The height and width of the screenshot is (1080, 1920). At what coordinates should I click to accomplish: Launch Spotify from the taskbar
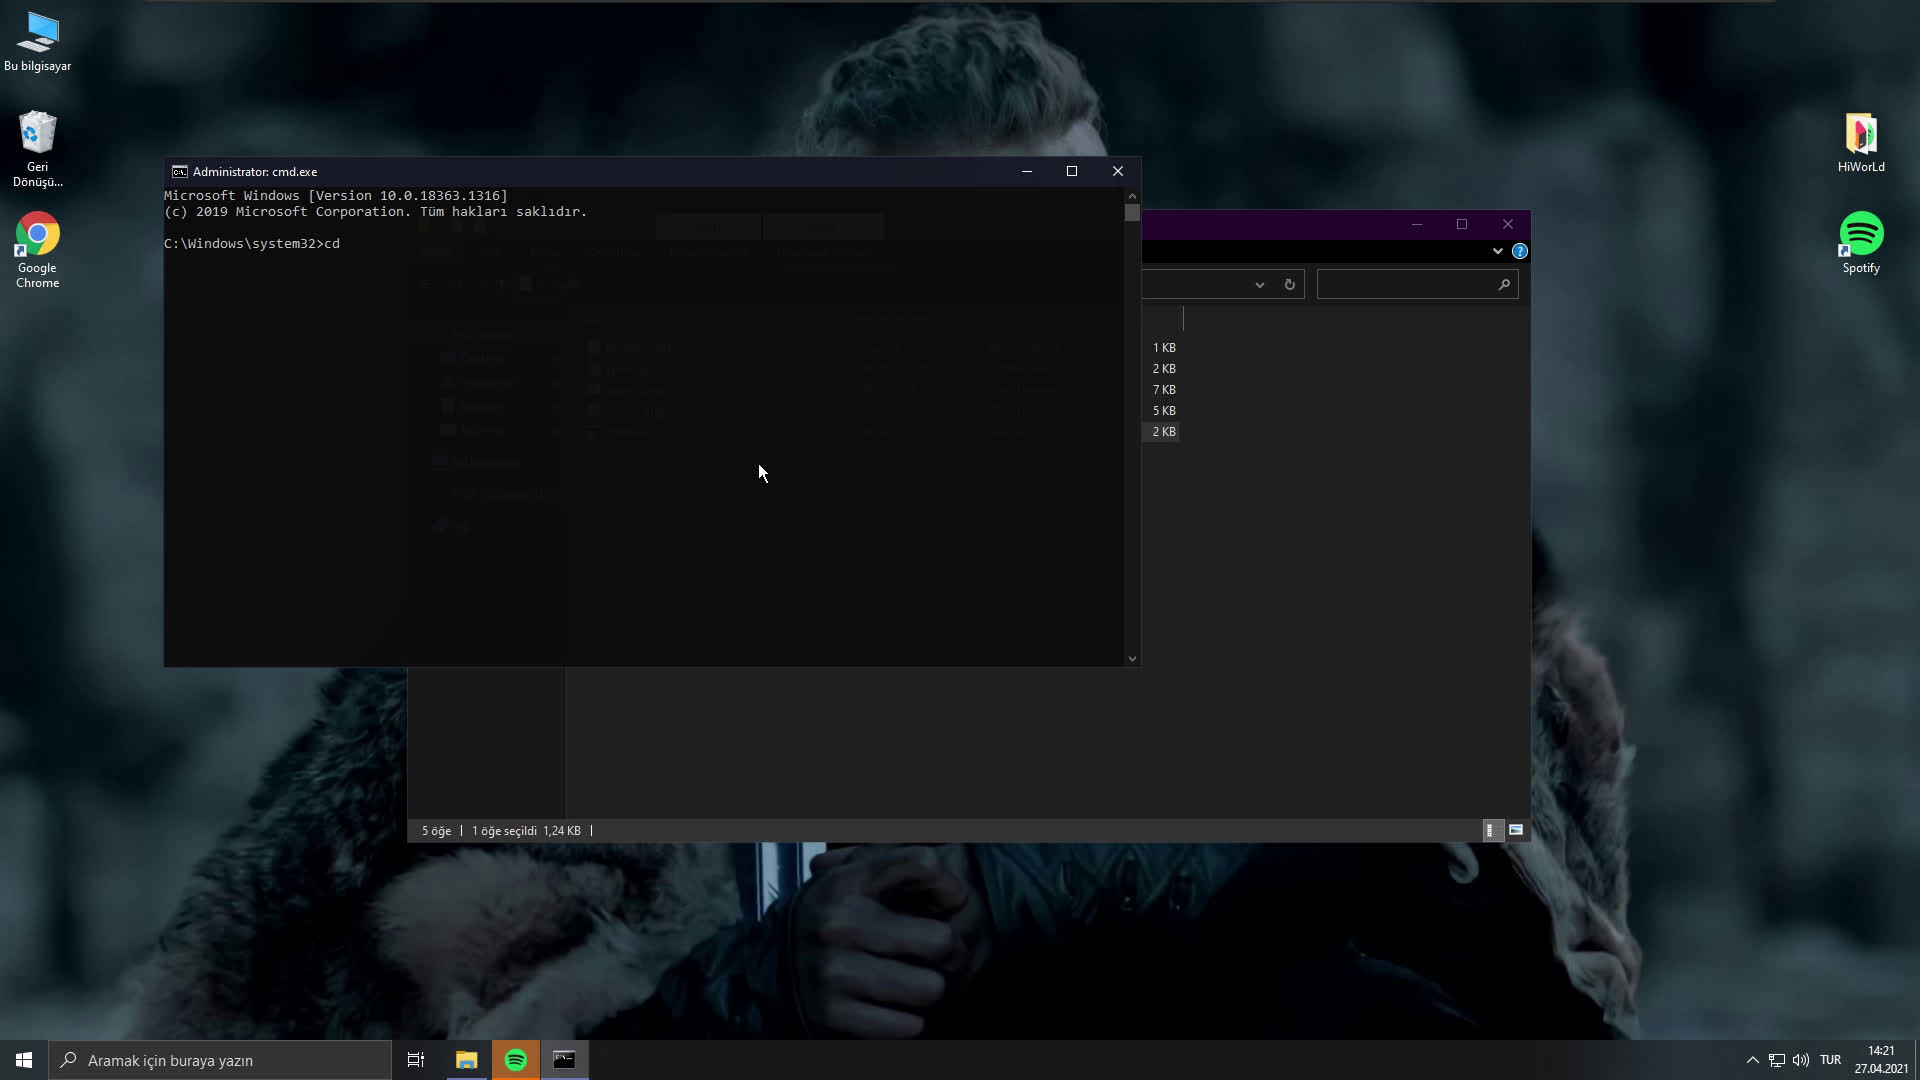tap(515, 1059)
